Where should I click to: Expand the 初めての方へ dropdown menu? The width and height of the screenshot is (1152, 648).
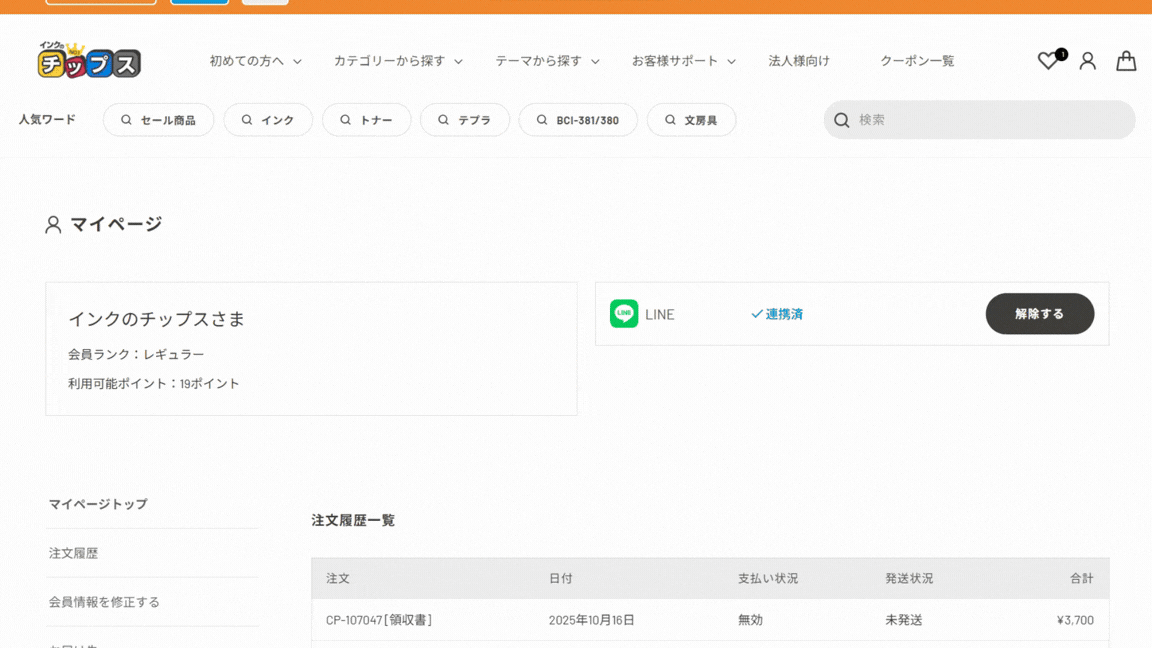[x=255, y=61]
